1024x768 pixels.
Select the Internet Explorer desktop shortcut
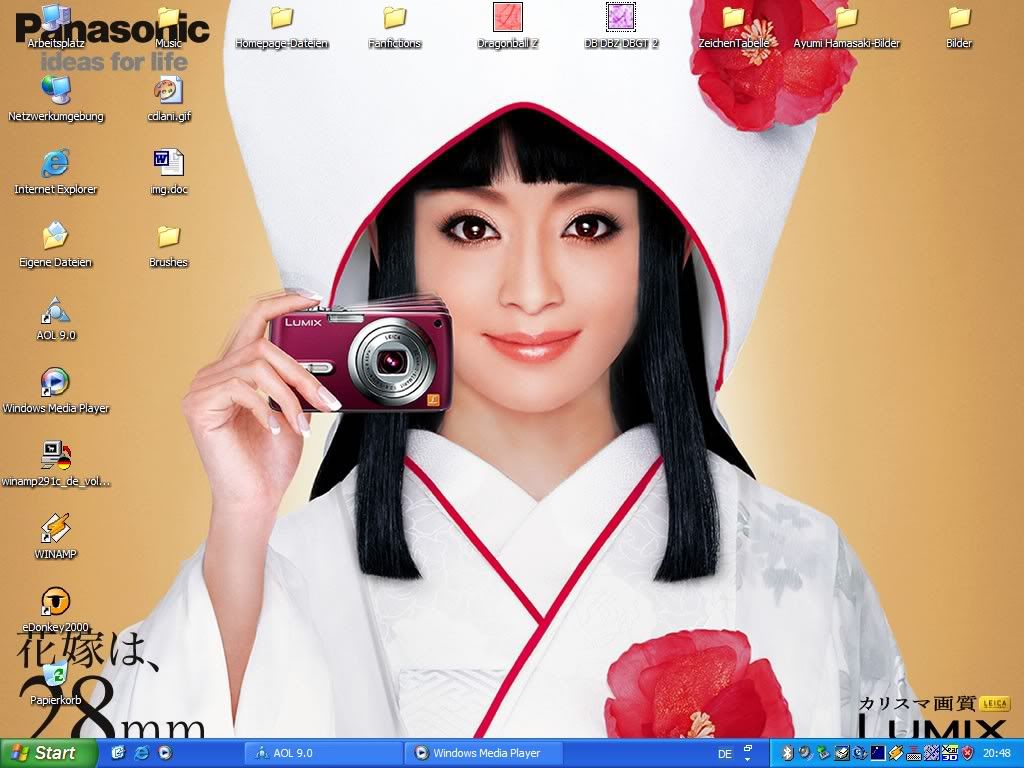(x=56, y=172)
